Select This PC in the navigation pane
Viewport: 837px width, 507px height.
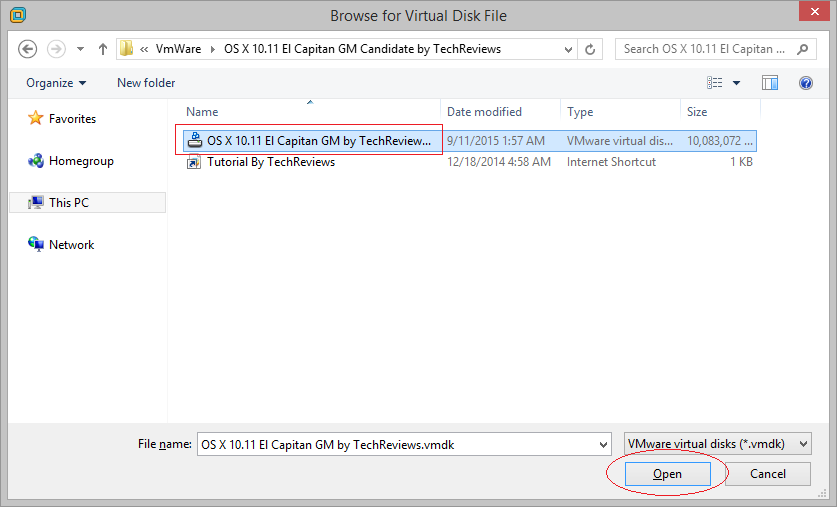point(88,203)
